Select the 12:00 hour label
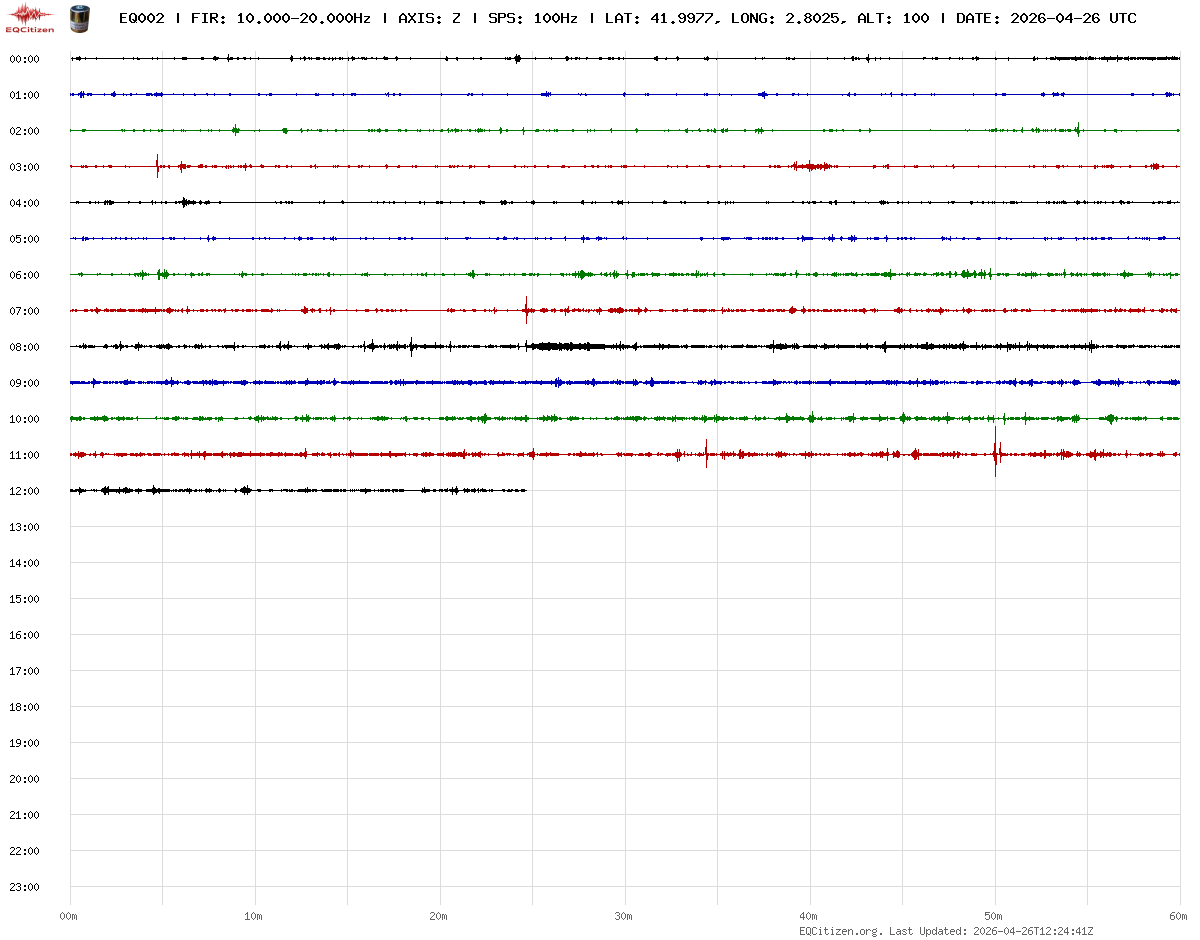 pyautogui.click(x=24, y=491)
